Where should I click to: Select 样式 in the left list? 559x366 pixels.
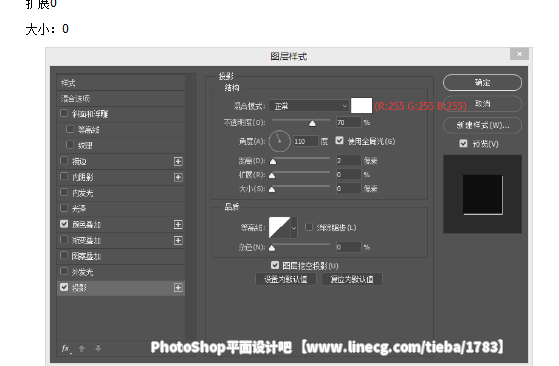[121, 83]
